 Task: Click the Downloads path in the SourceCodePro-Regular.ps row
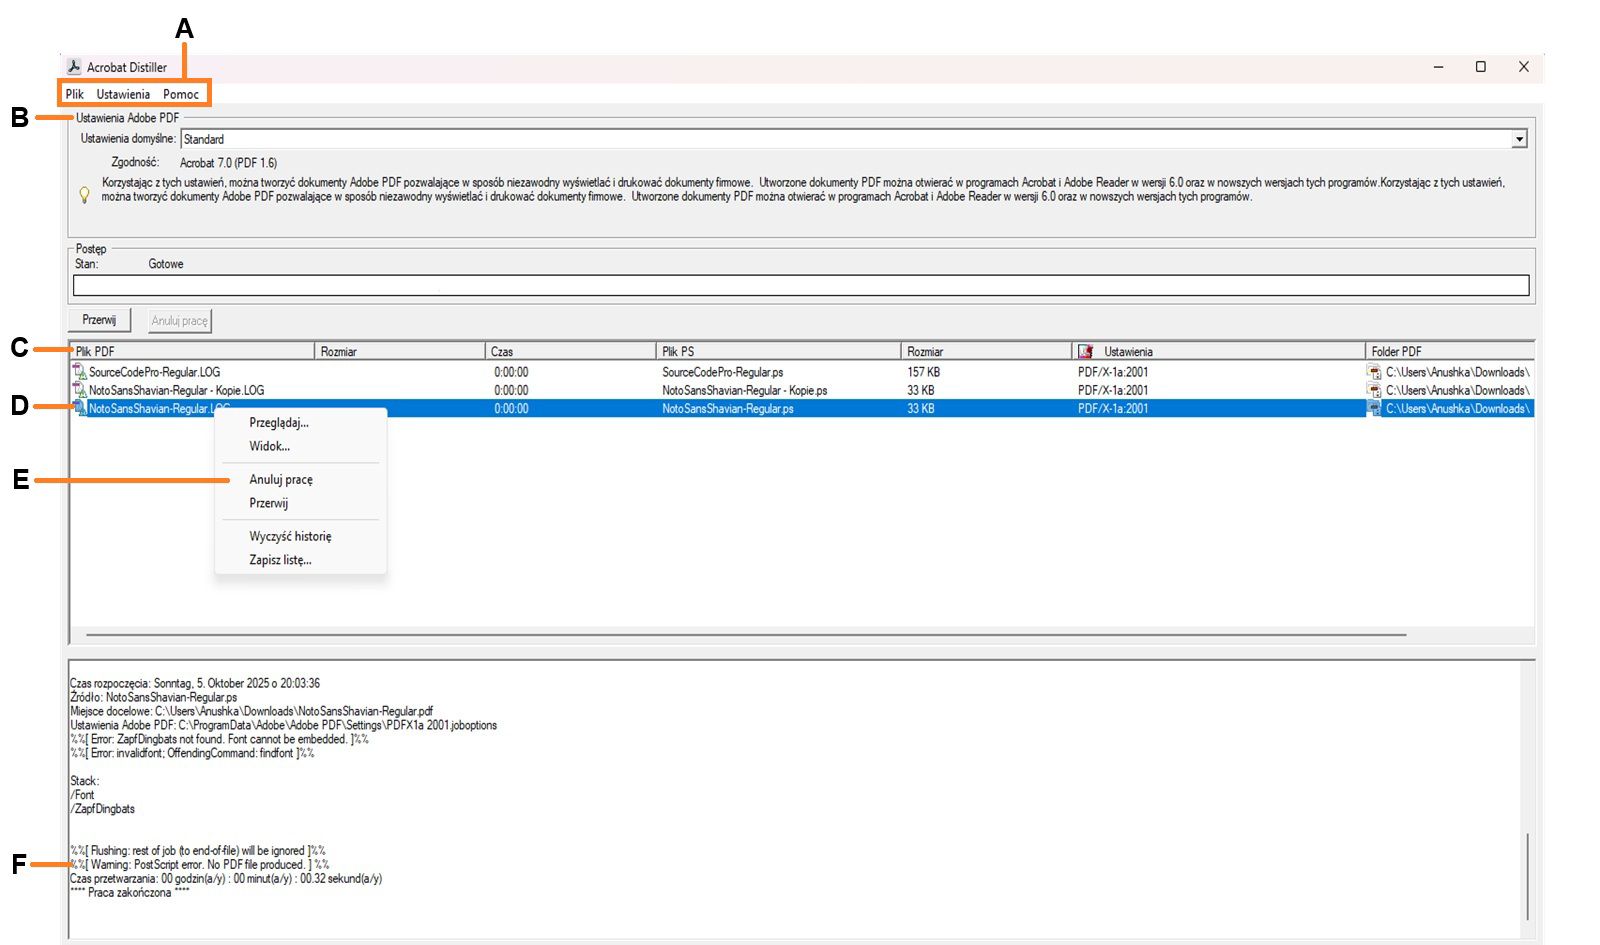[1457, 372]
